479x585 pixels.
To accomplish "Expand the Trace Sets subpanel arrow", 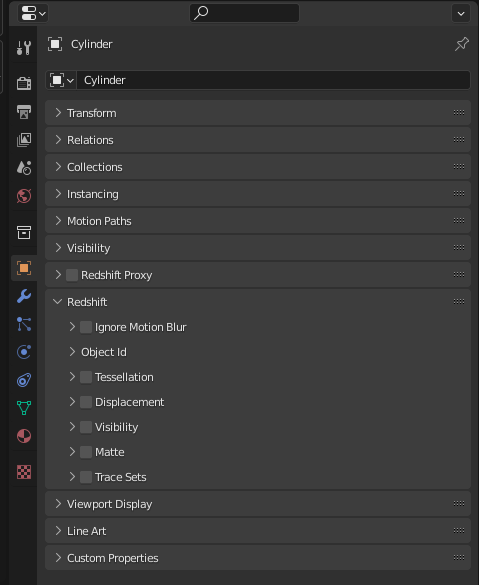I will (72, 477).
